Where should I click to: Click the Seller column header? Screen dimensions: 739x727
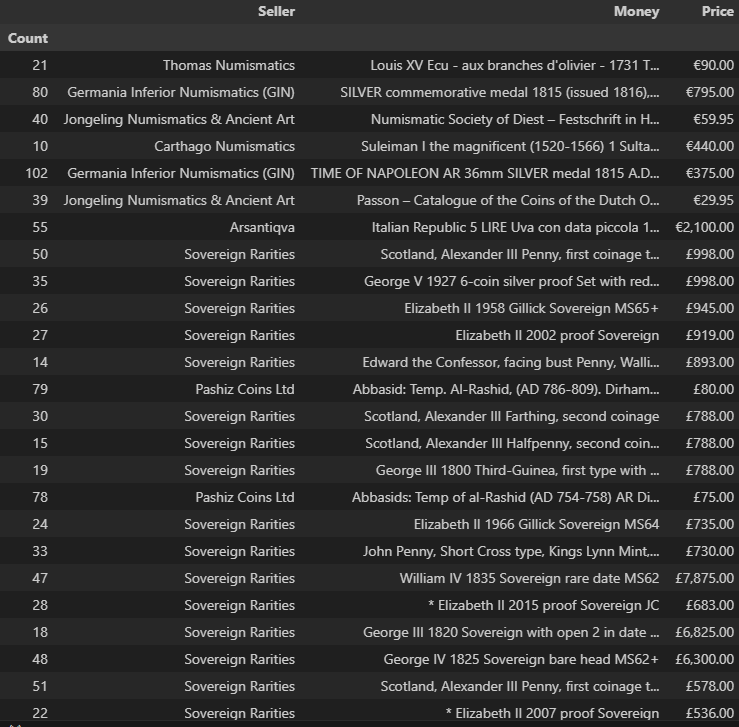point(276,11)
